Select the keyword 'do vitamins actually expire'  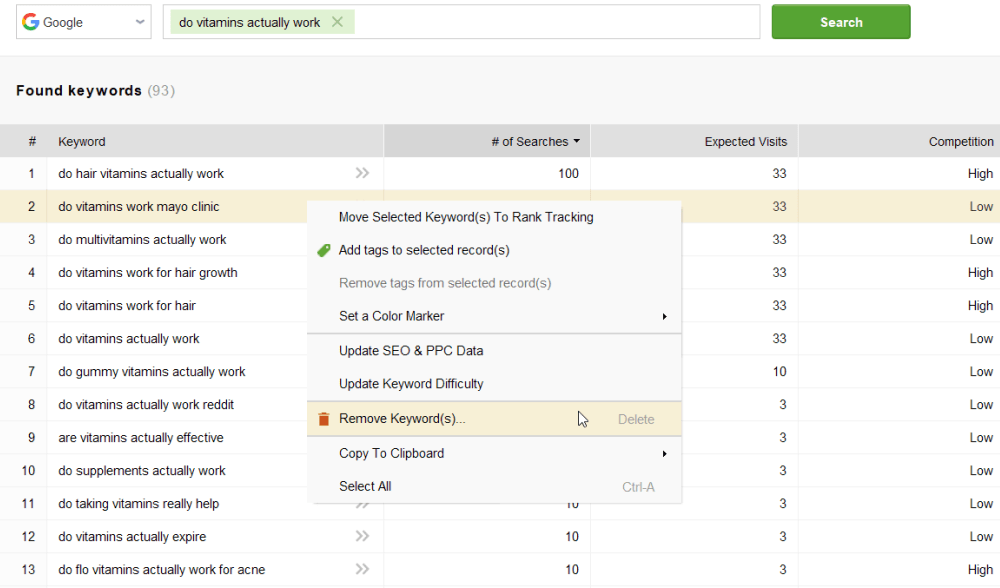(132, 537)
